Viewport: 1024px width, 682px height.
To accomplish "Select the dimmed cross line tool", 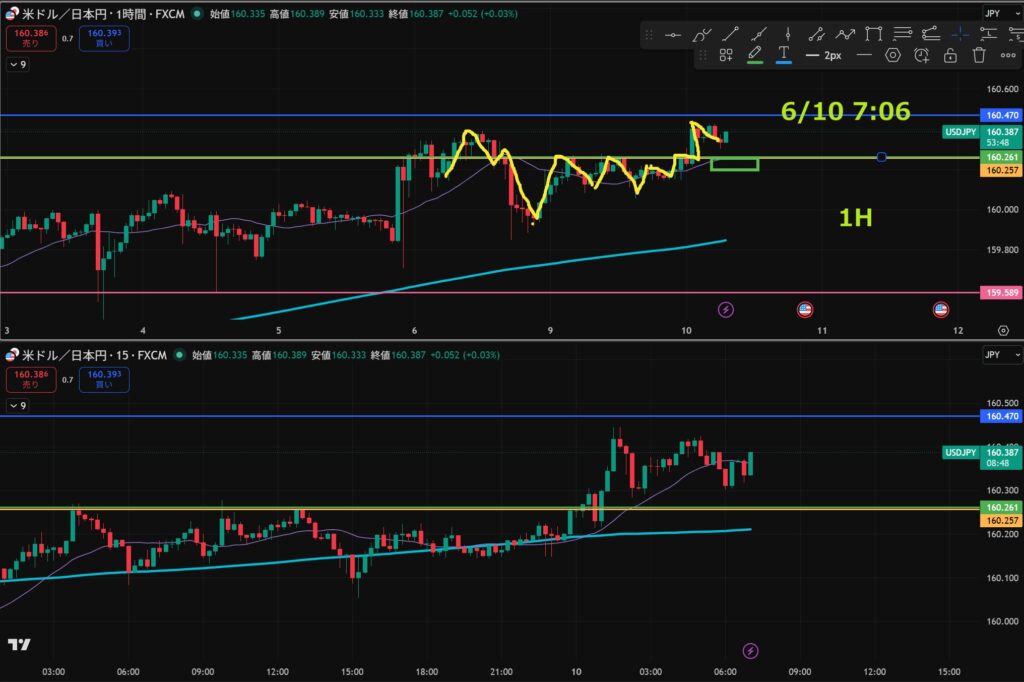I will (x=960, y=34).
